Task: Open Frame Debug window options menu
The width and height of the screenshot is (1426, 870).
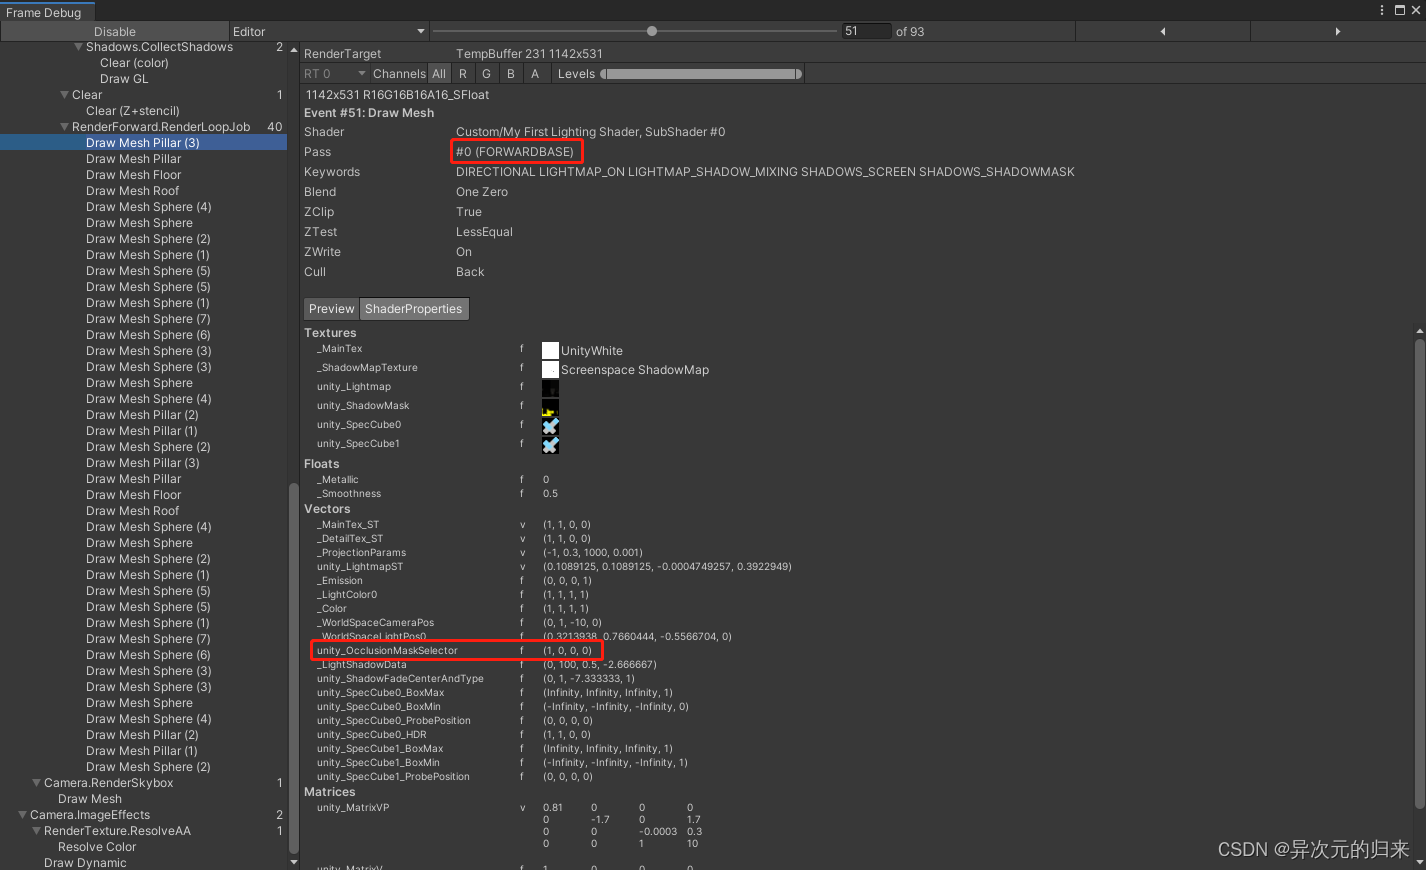Action: click(1382, 10)
